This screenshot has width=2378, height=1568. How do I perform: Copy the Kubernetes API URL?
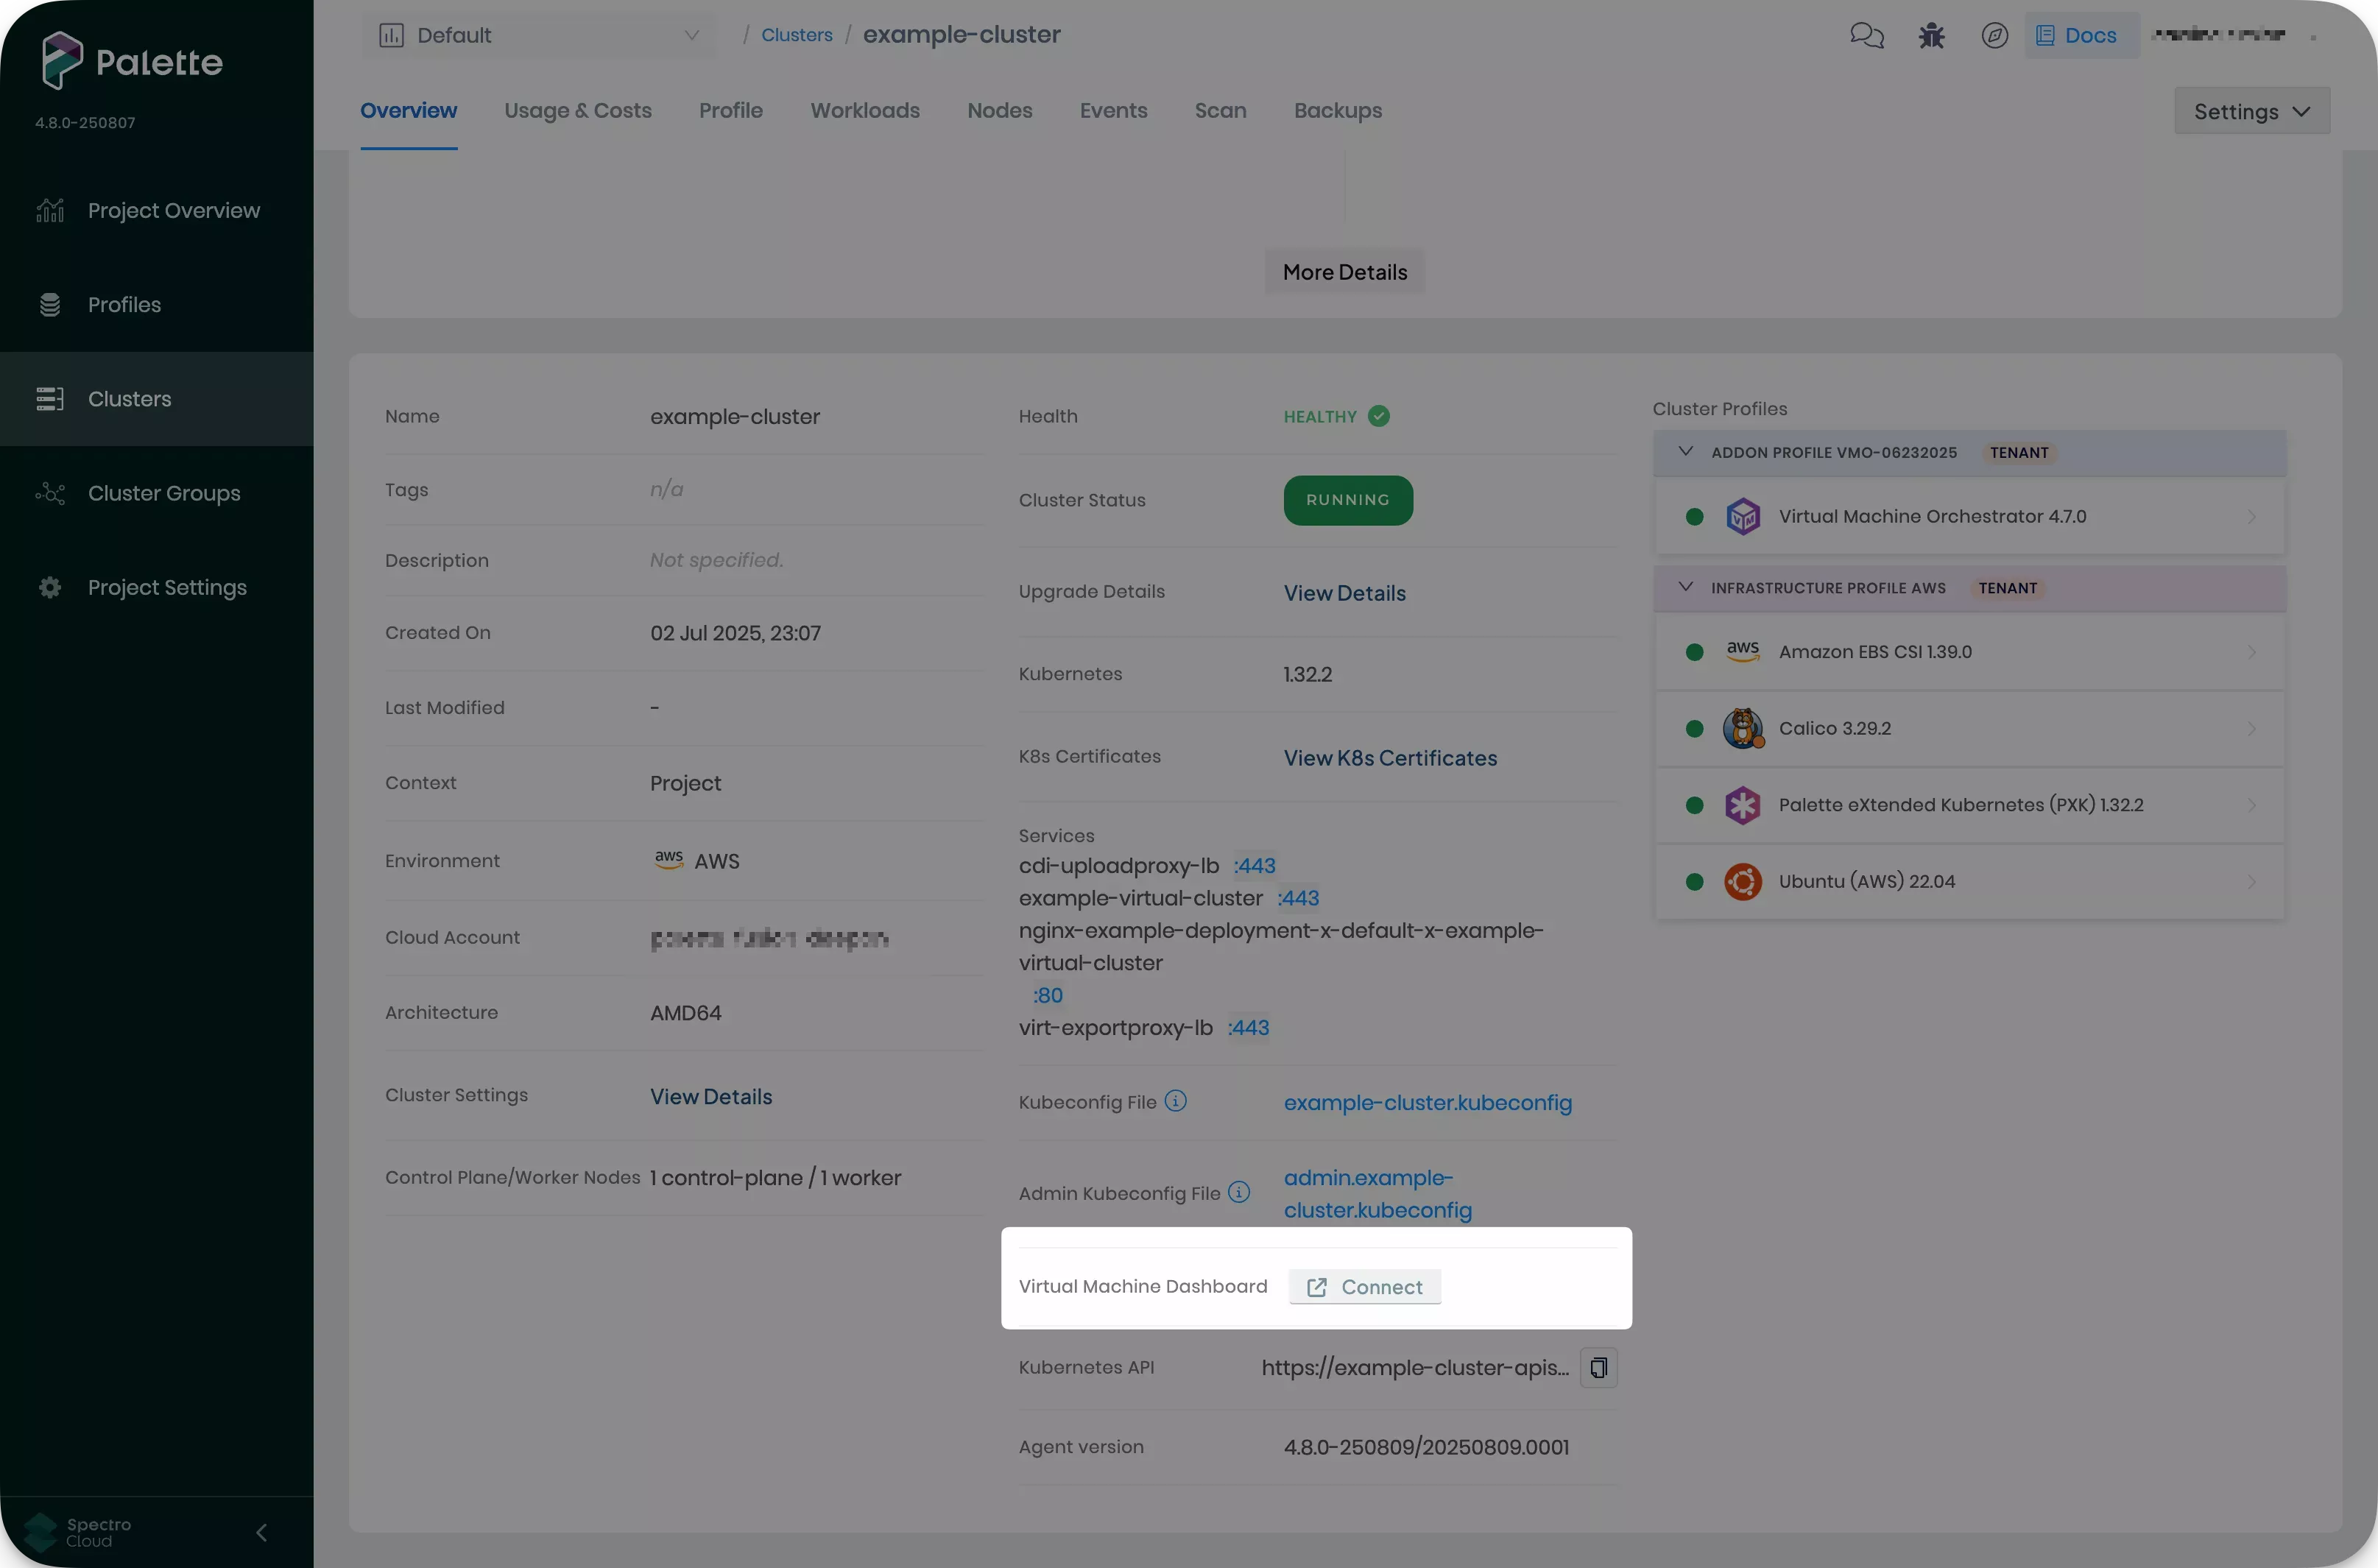click(x=1598, y=1367)
